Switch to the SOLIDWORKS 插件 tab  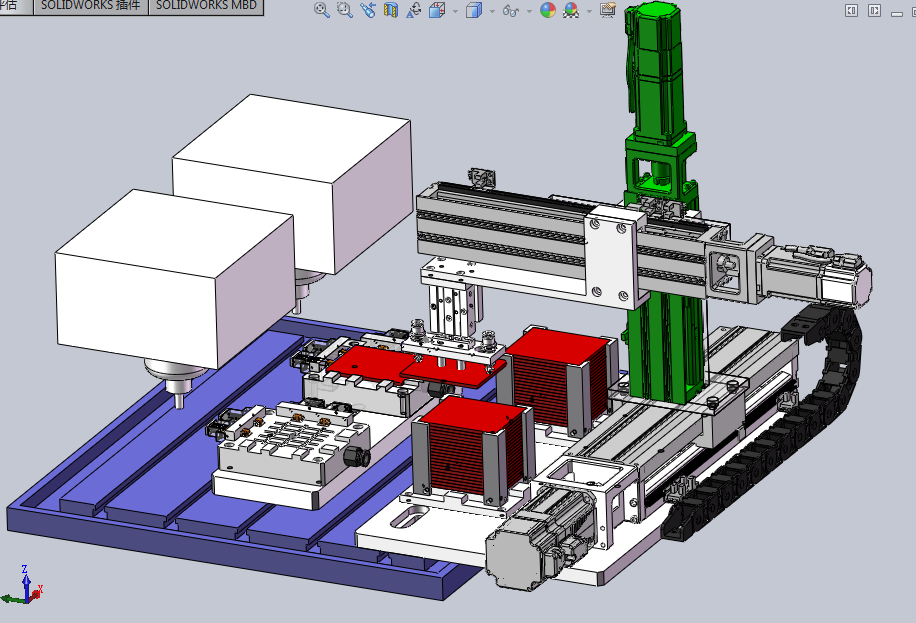pos(90,6)
